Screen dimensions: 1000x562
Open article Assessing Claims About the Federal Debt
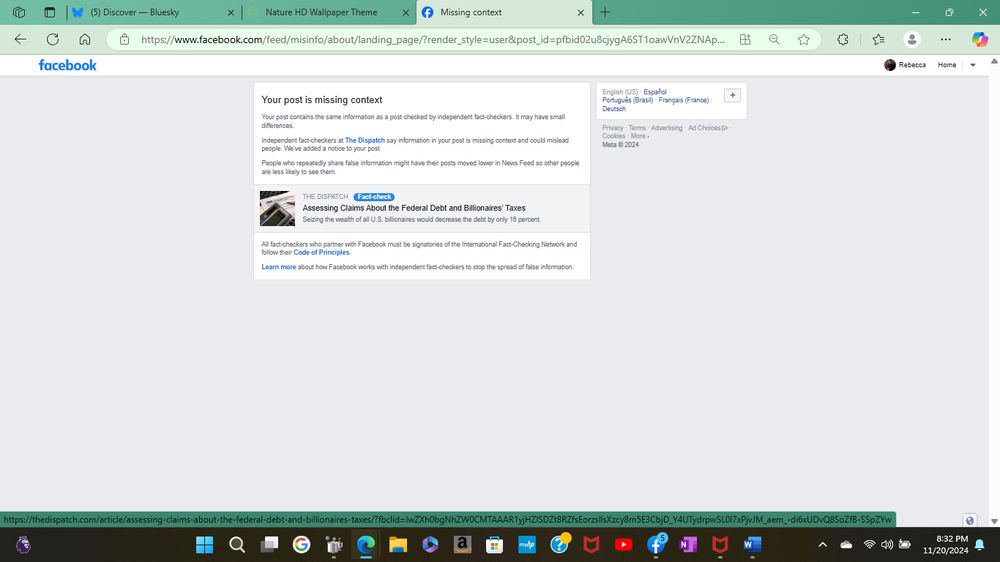[414, 208]
